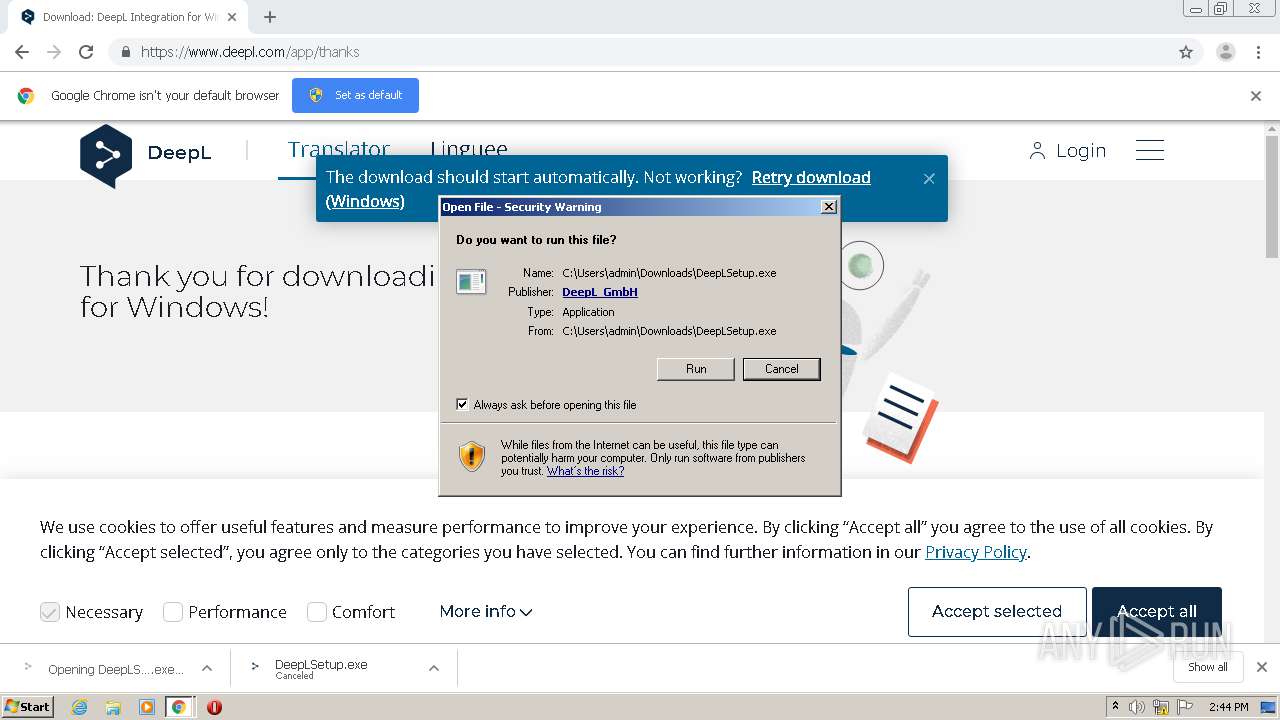Close the Chrome downloads bar

coord(1262,667)
